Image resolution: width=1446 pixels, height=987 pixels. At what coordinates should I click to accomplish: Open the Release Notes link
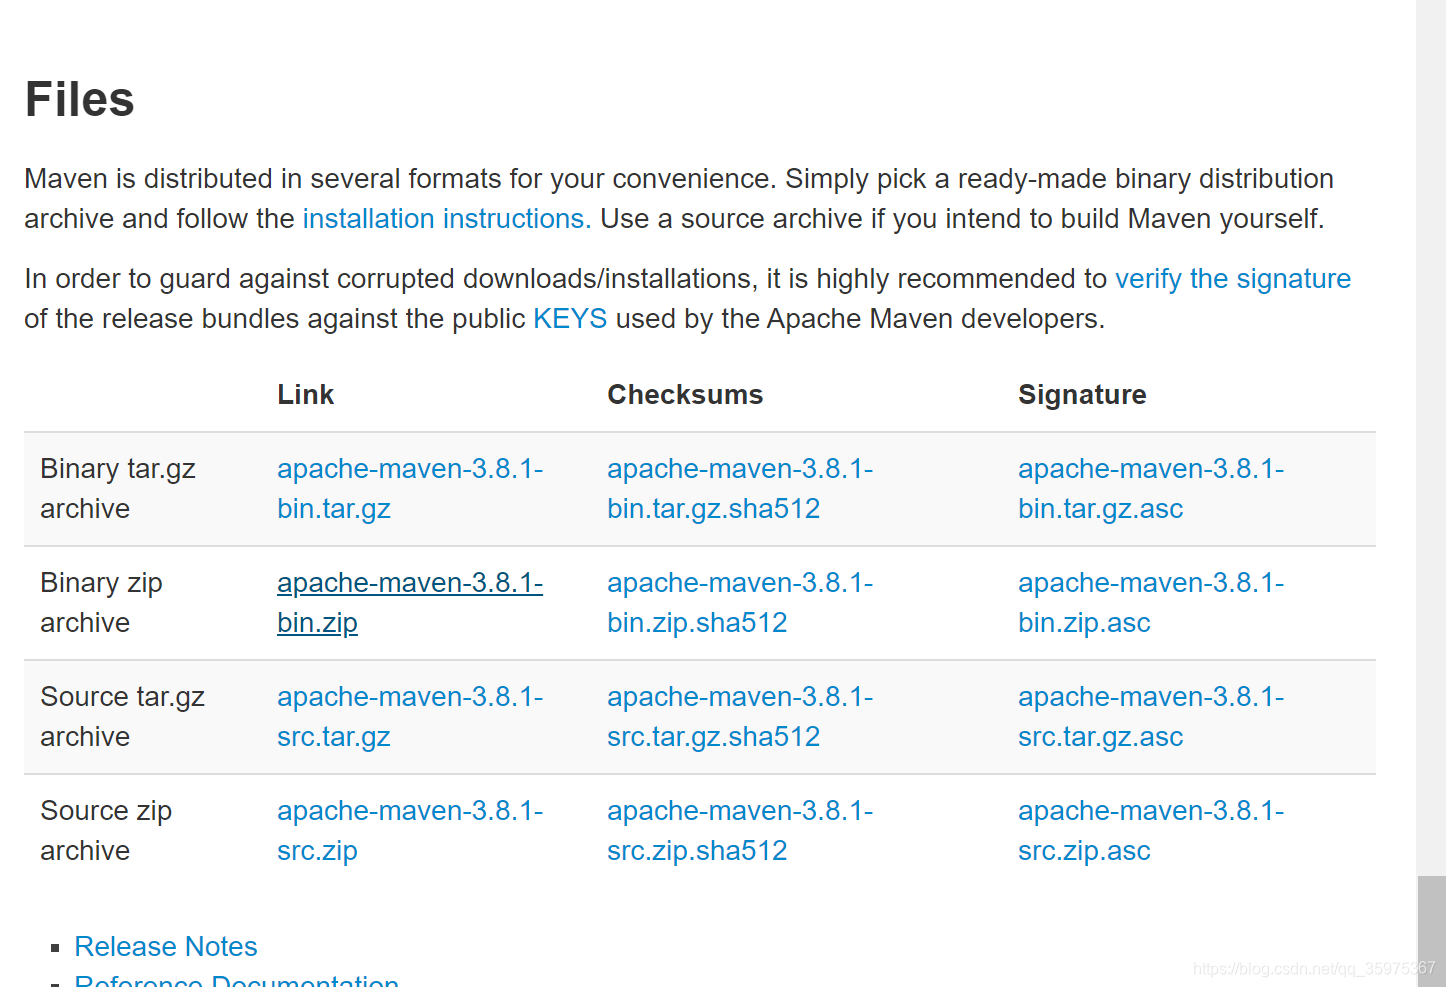point(166,947)
